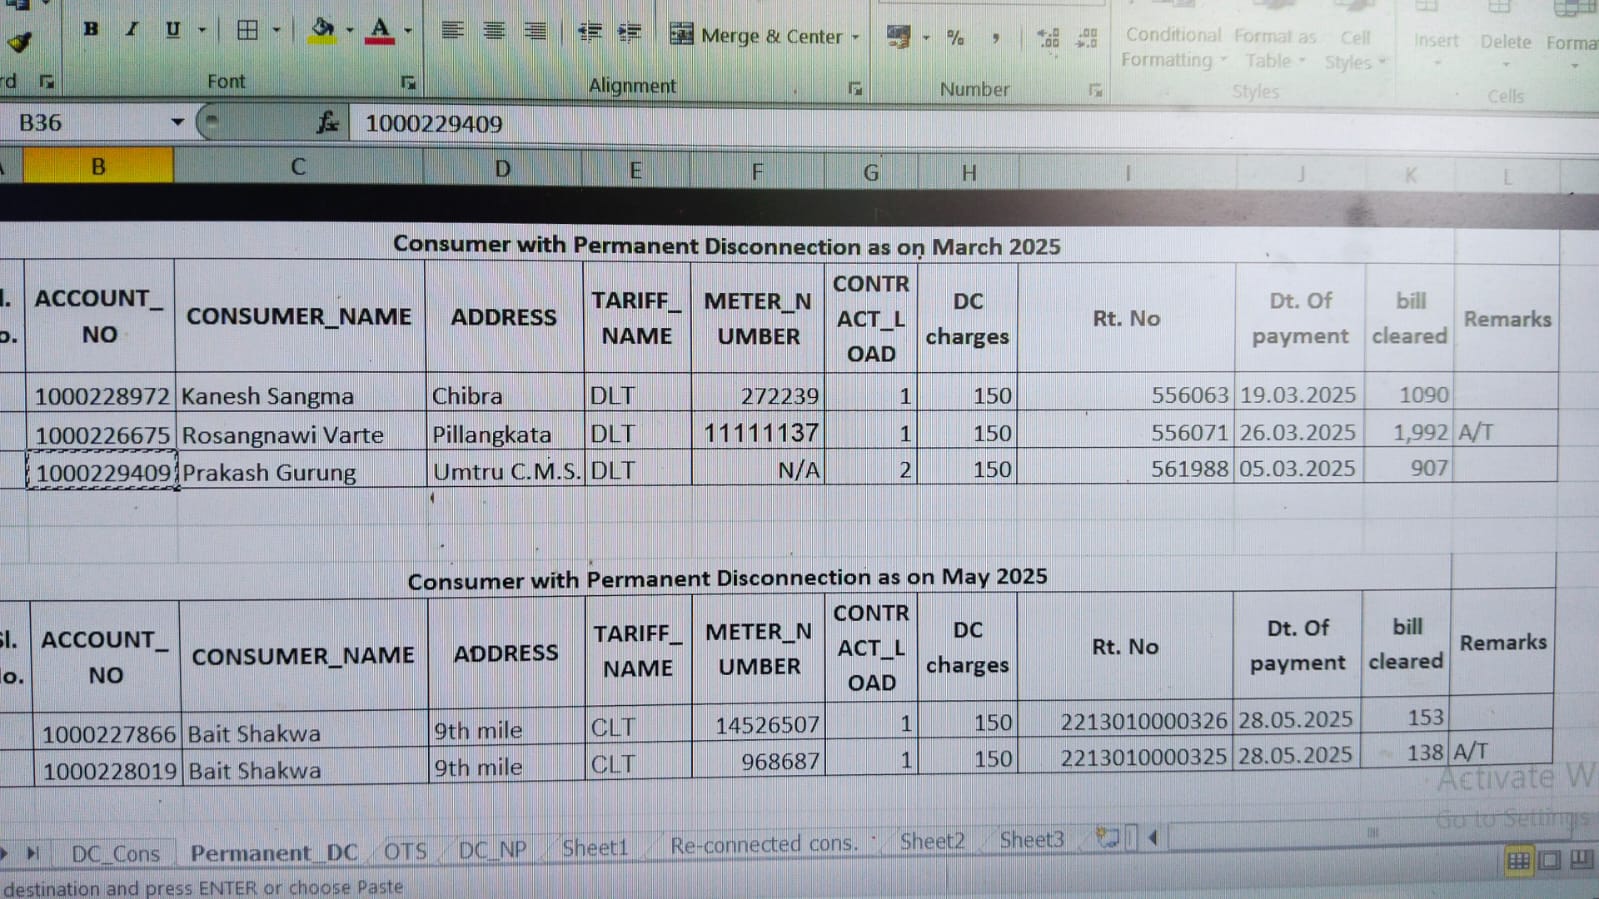Apply Comma Style
The image size is (1599, 899).
tap(996, 38)
